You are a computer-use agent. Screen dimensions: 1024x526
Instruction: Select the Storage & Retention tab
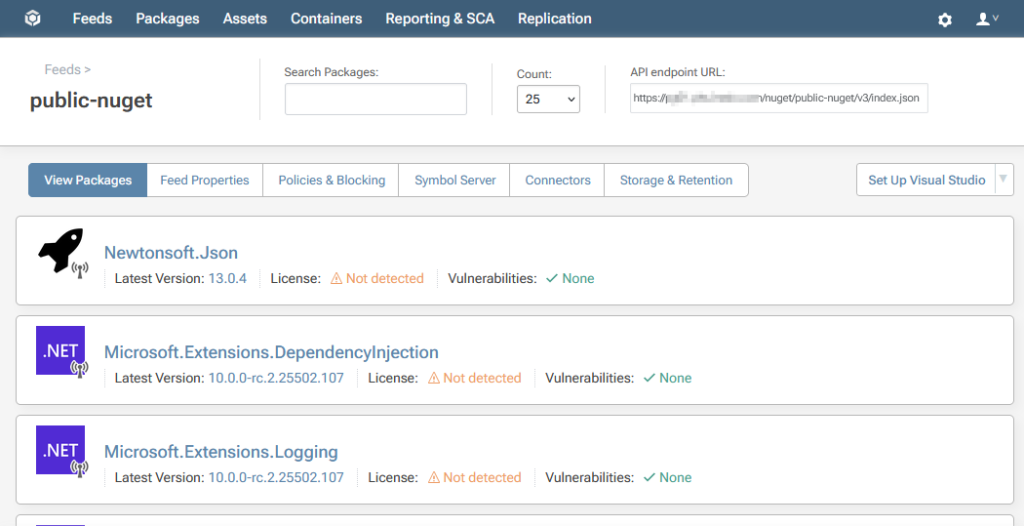coord(676,180)
